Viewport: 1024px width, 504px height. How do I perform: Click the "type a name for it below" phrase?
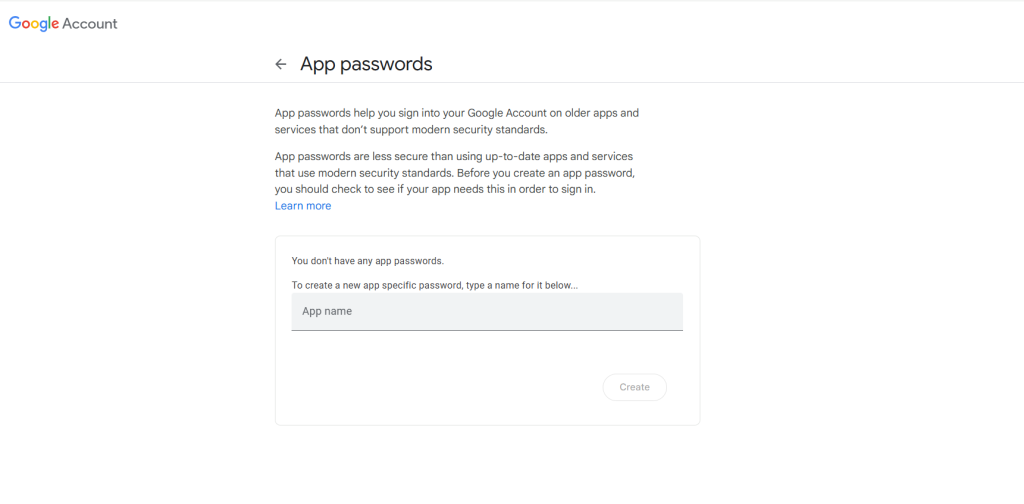point(522,285)
